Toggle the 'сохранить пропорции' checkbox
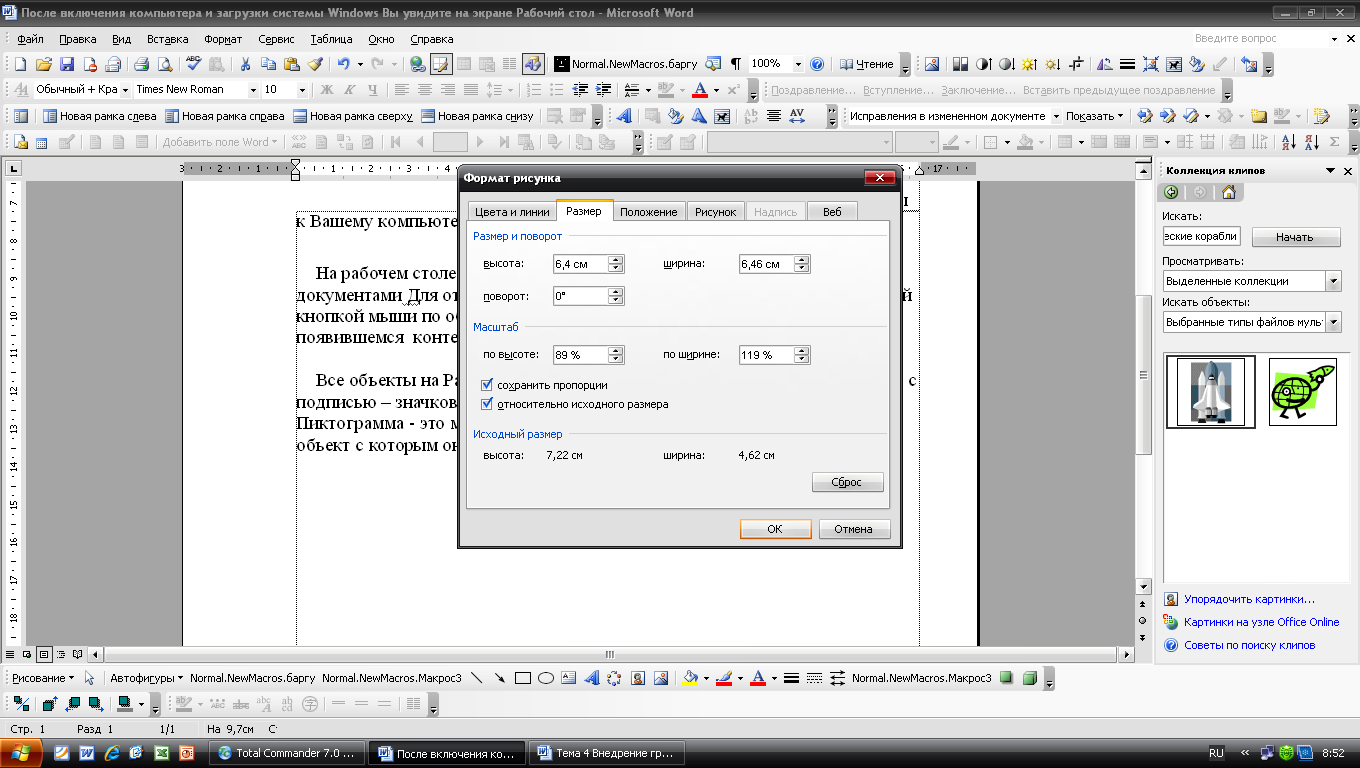This screenshot has width=1360, height=768. (487, 385)
